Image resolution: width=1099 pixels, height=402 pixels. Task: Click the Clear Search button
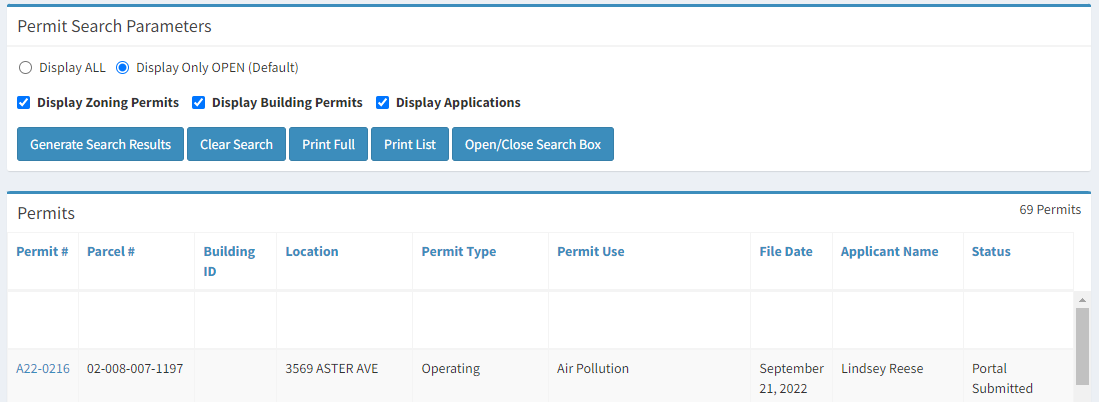coord(236,144)
